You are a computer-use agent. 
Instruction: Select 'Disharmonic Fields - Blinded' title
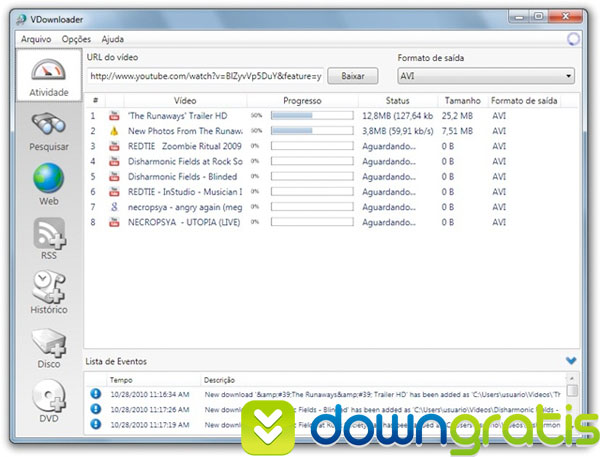[183, 177]
